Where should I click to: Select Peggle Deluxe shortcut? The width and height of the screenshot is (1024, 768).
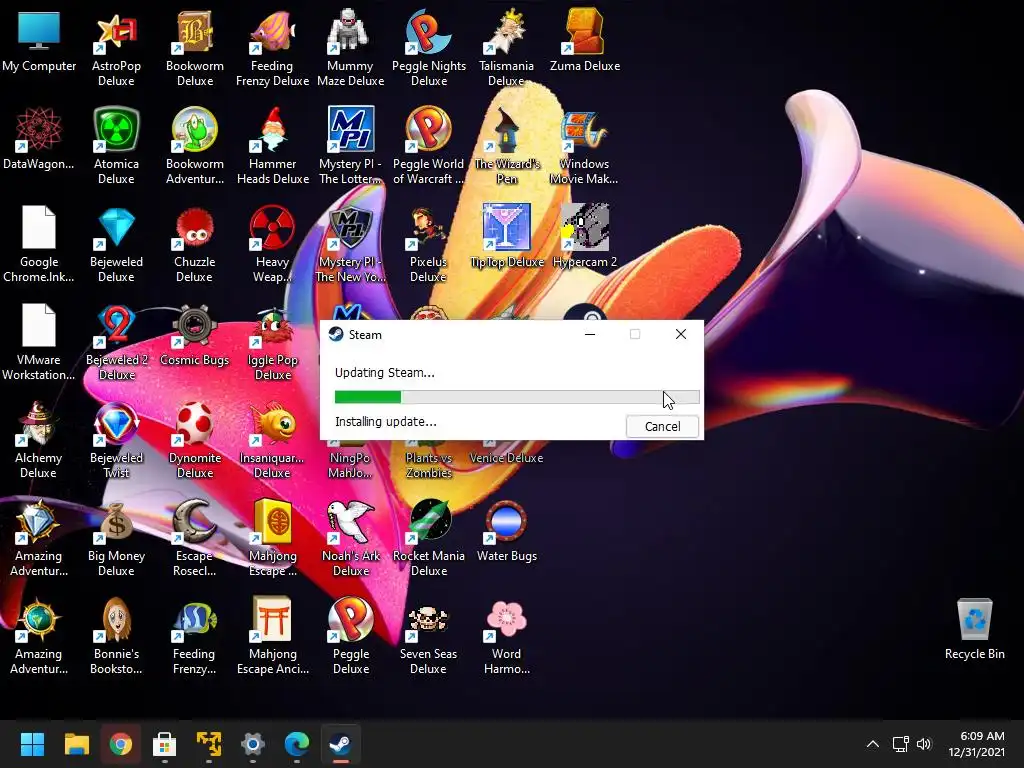pyautogui.click(x=350, y=637)
